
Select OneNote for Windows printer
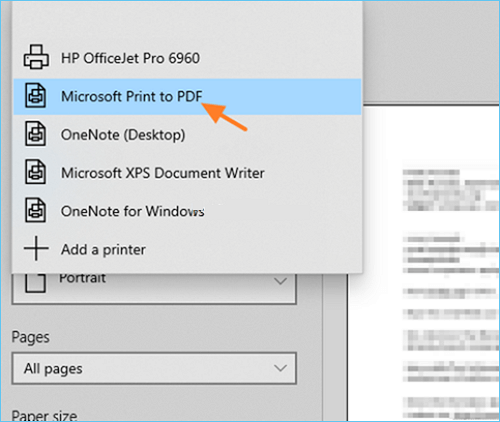(x=187, y=211)
